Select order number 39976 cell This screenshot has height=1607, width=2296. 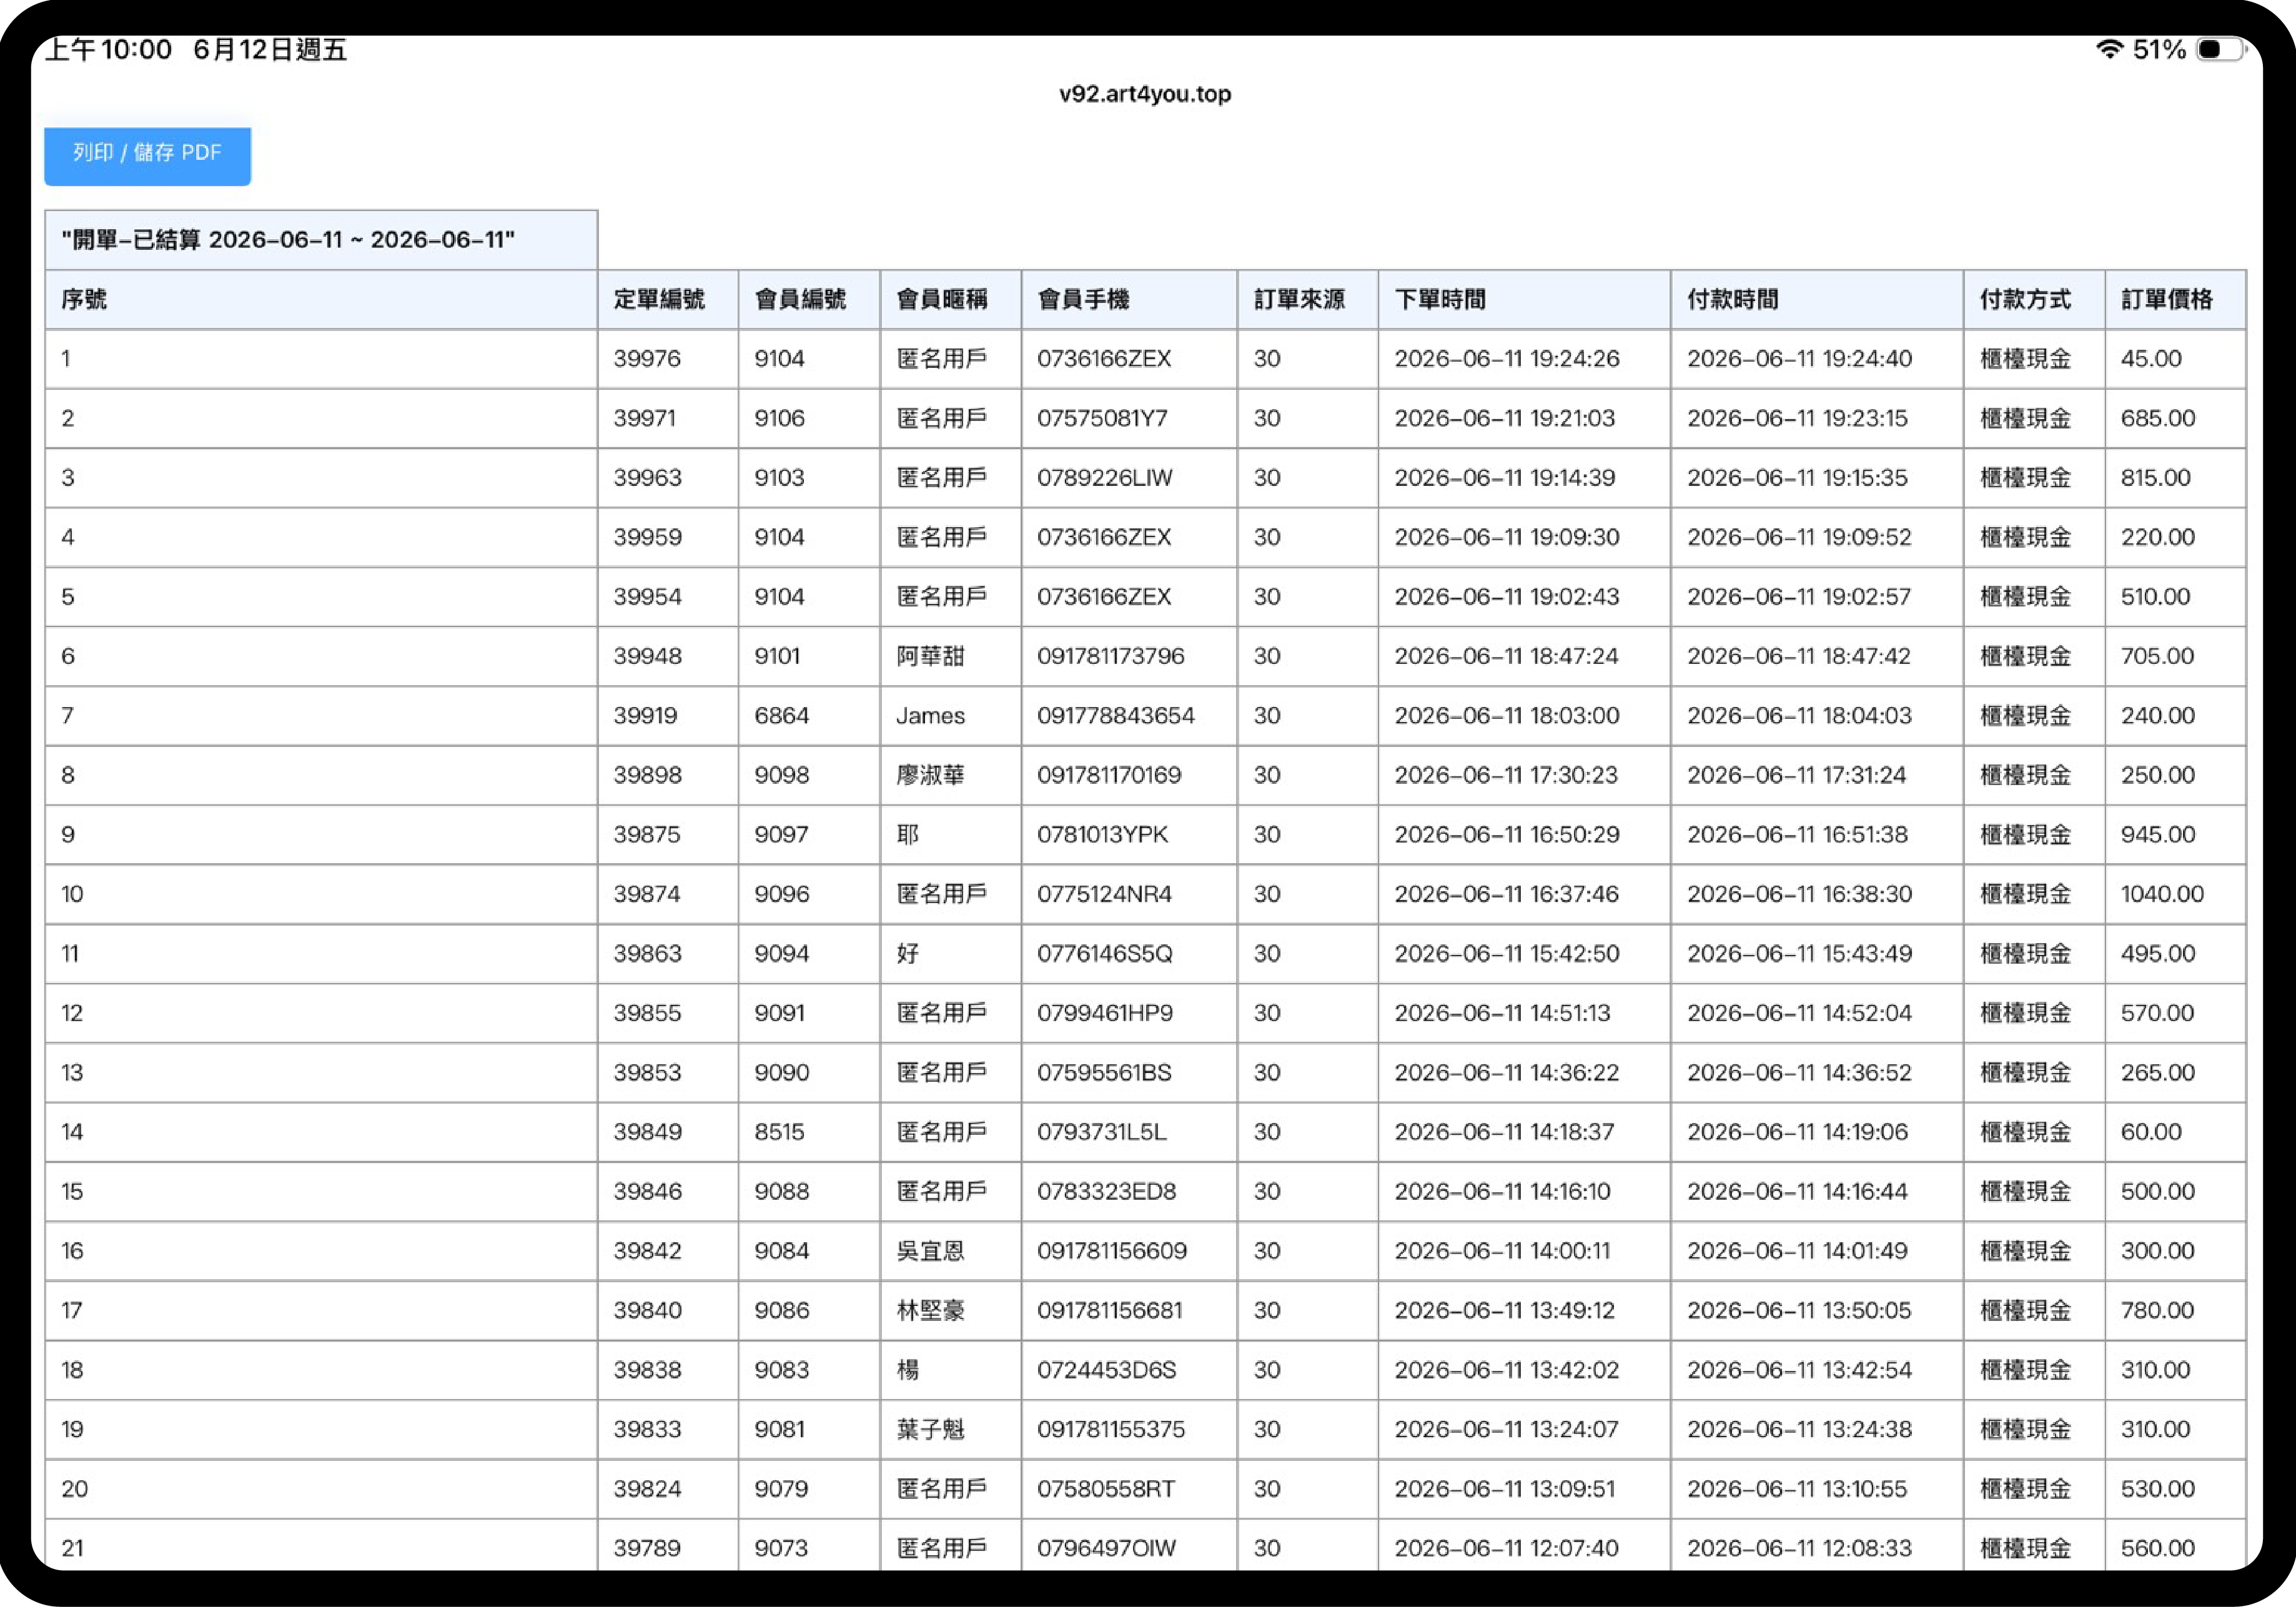point(668,359)
